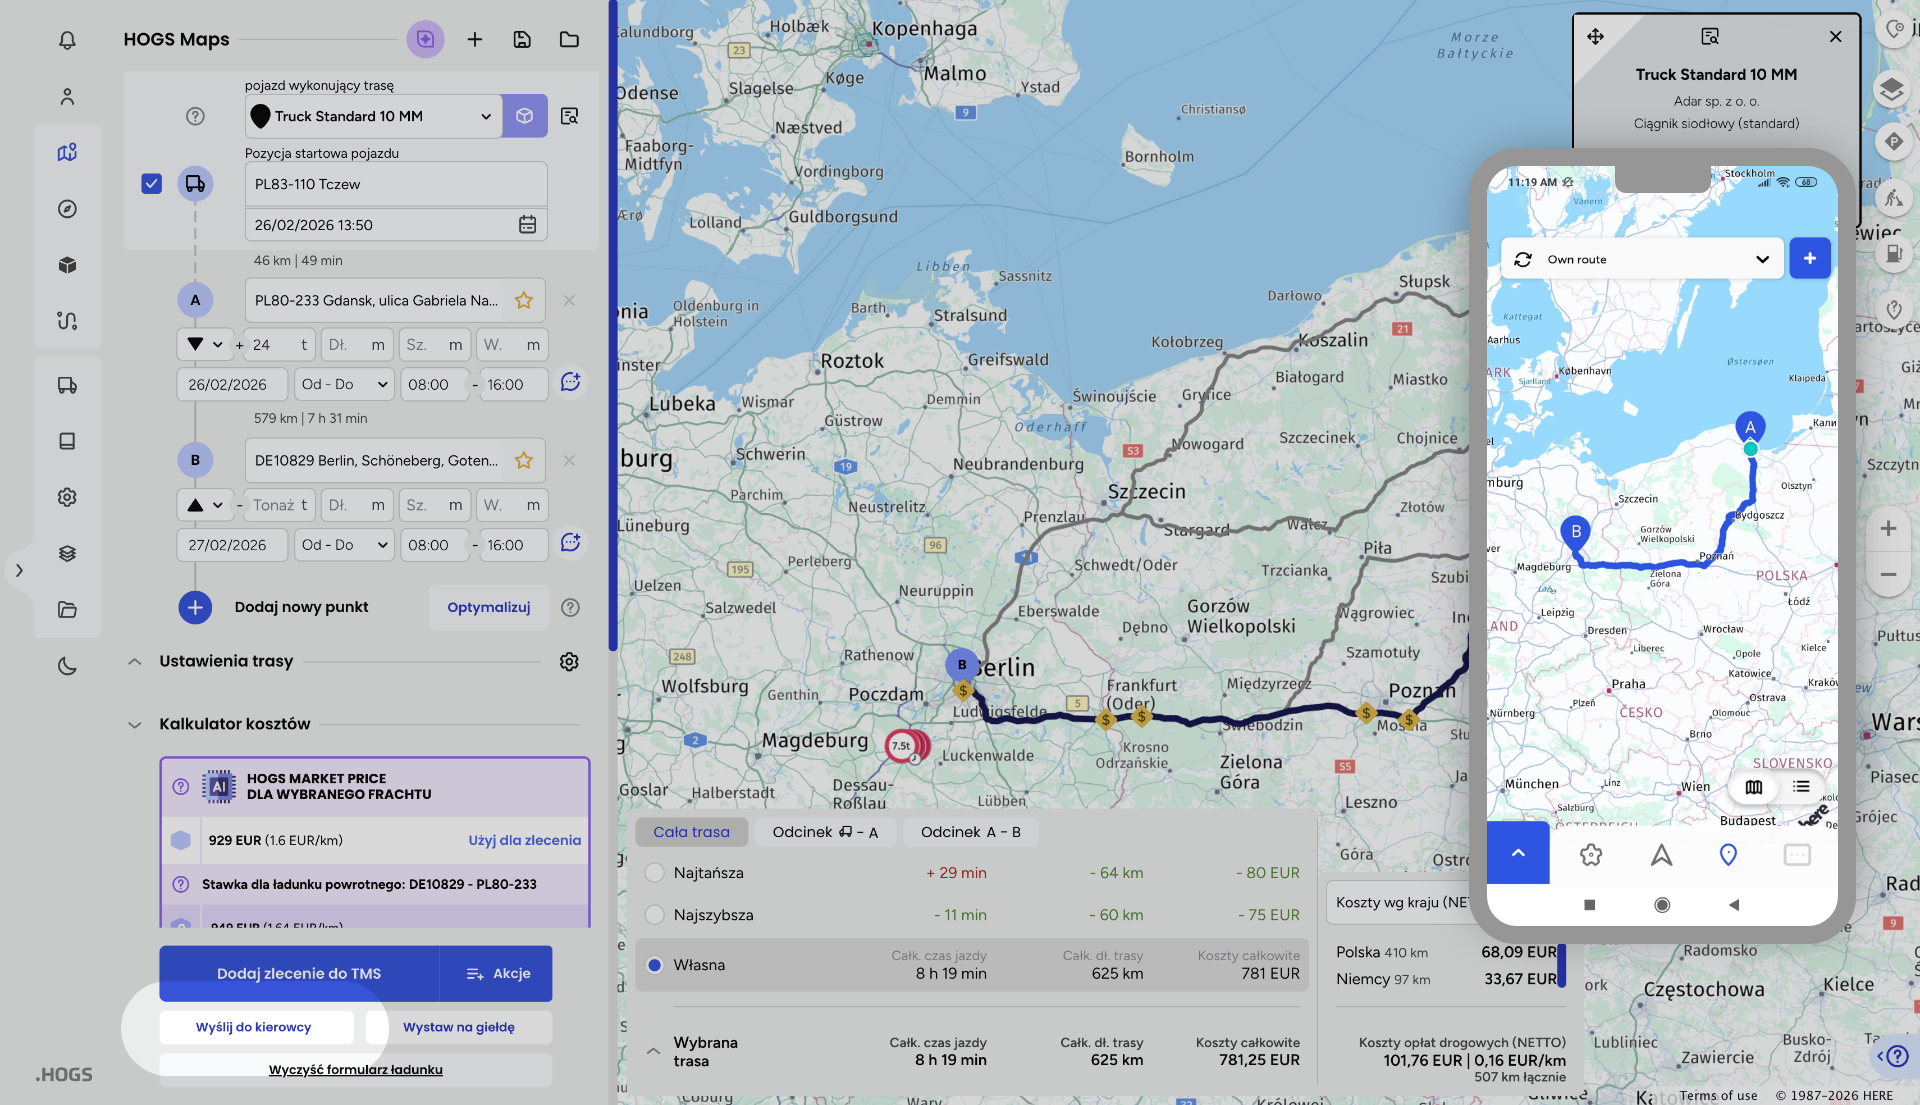Screen dimensions: 1920x1105
Task: Open the Truck Standard 10 MM vehicle dropdown
Action: [x=372, y=116]
